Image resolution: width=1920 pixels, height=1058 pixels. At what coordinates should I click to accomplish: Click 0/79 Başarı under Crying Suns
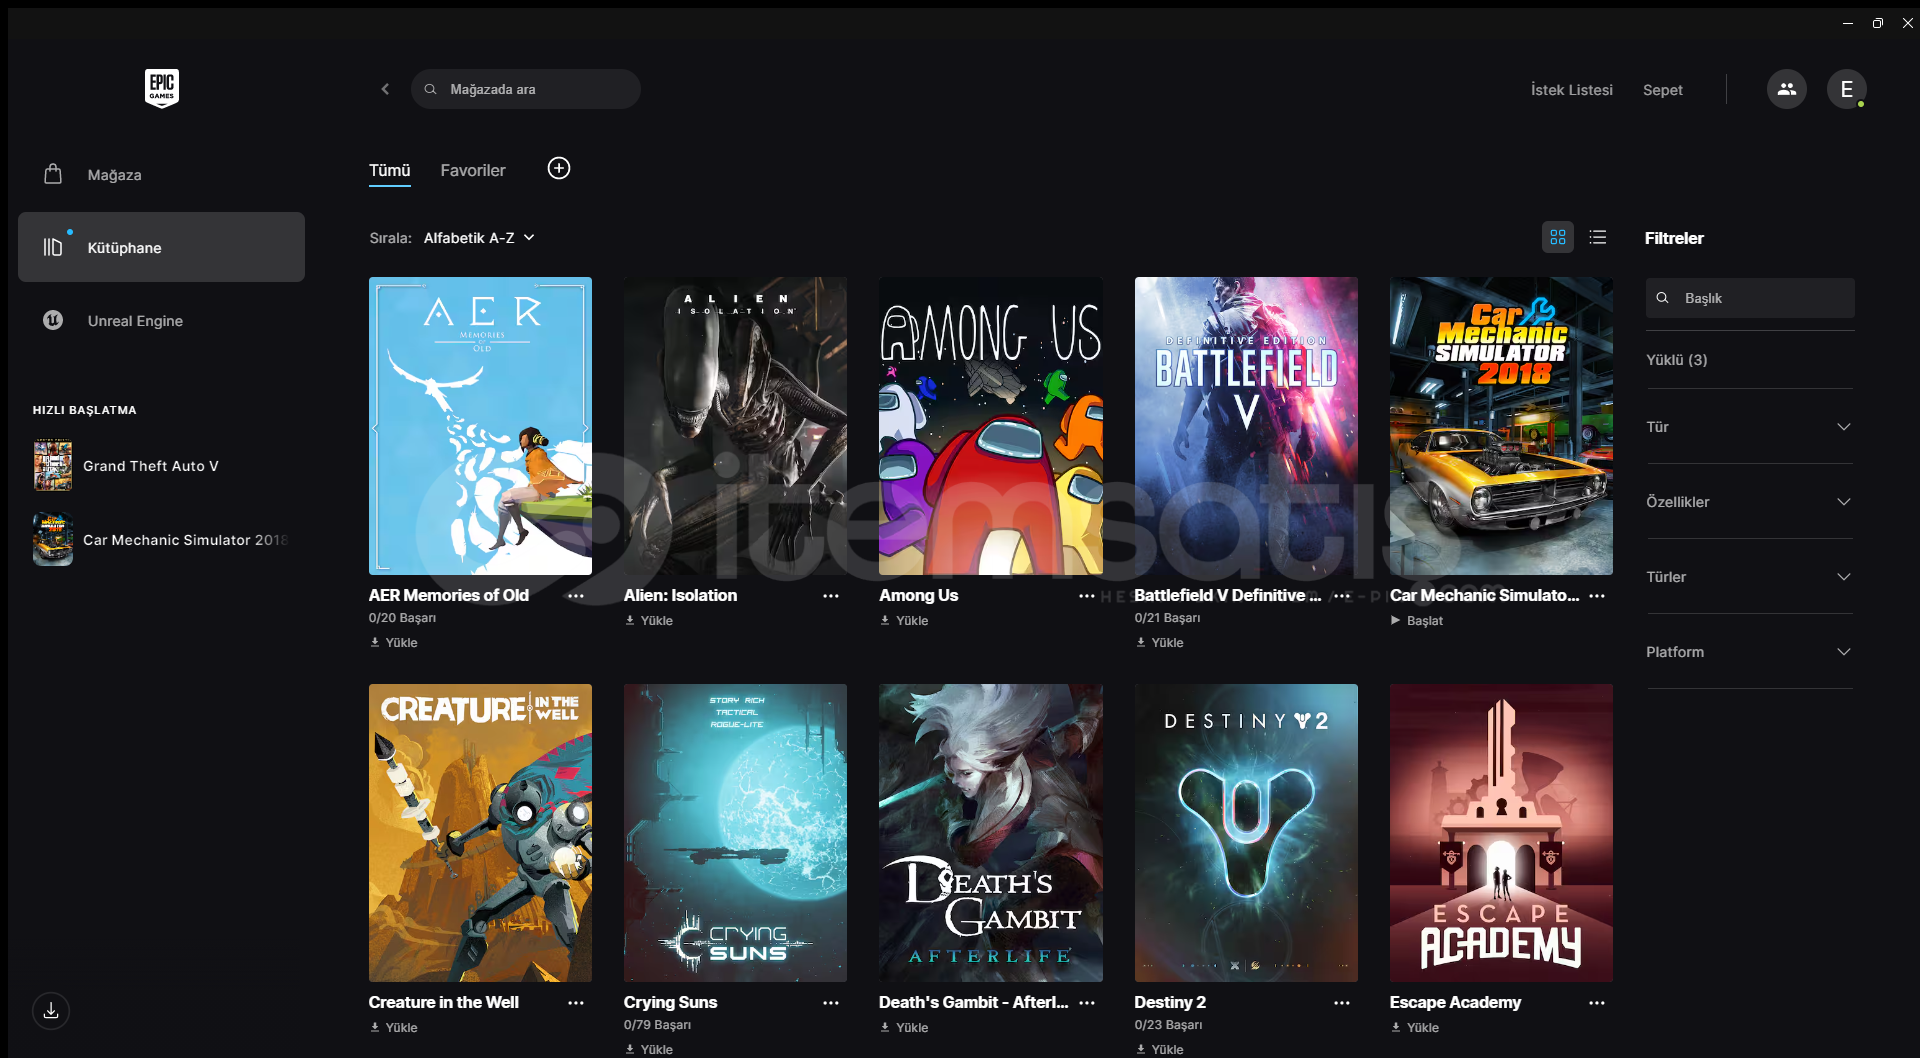657,1025
